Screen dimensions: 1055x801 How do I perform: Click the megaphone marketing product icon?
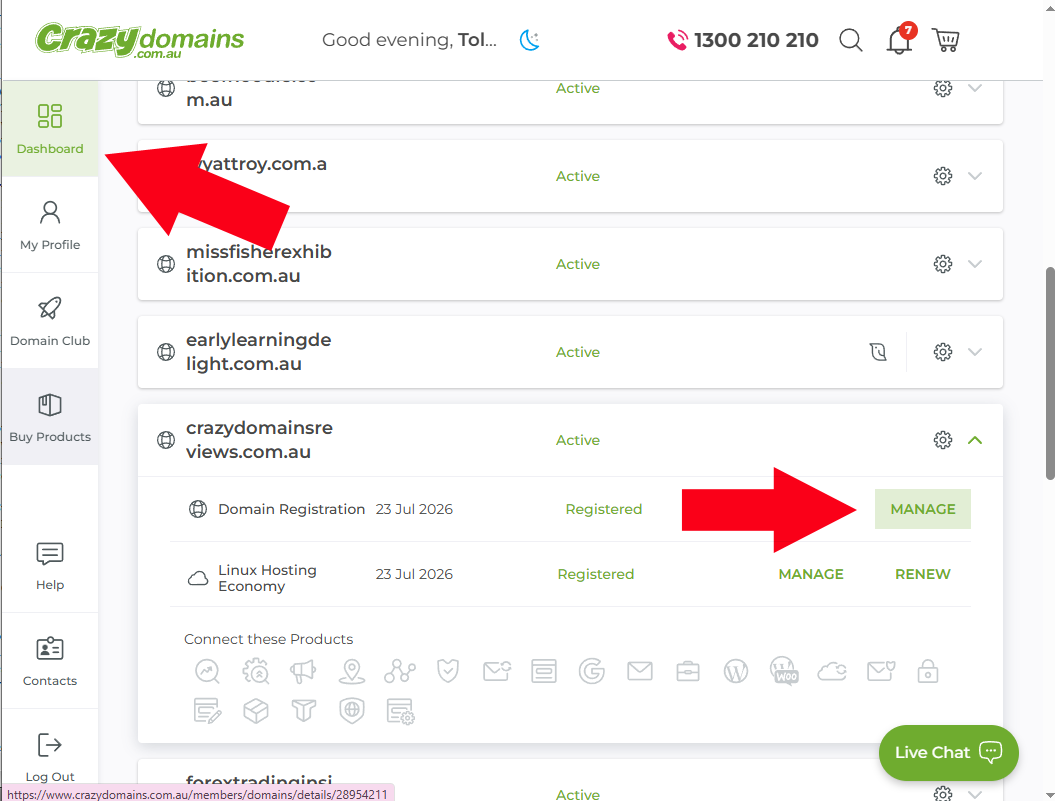click(304, 671)
